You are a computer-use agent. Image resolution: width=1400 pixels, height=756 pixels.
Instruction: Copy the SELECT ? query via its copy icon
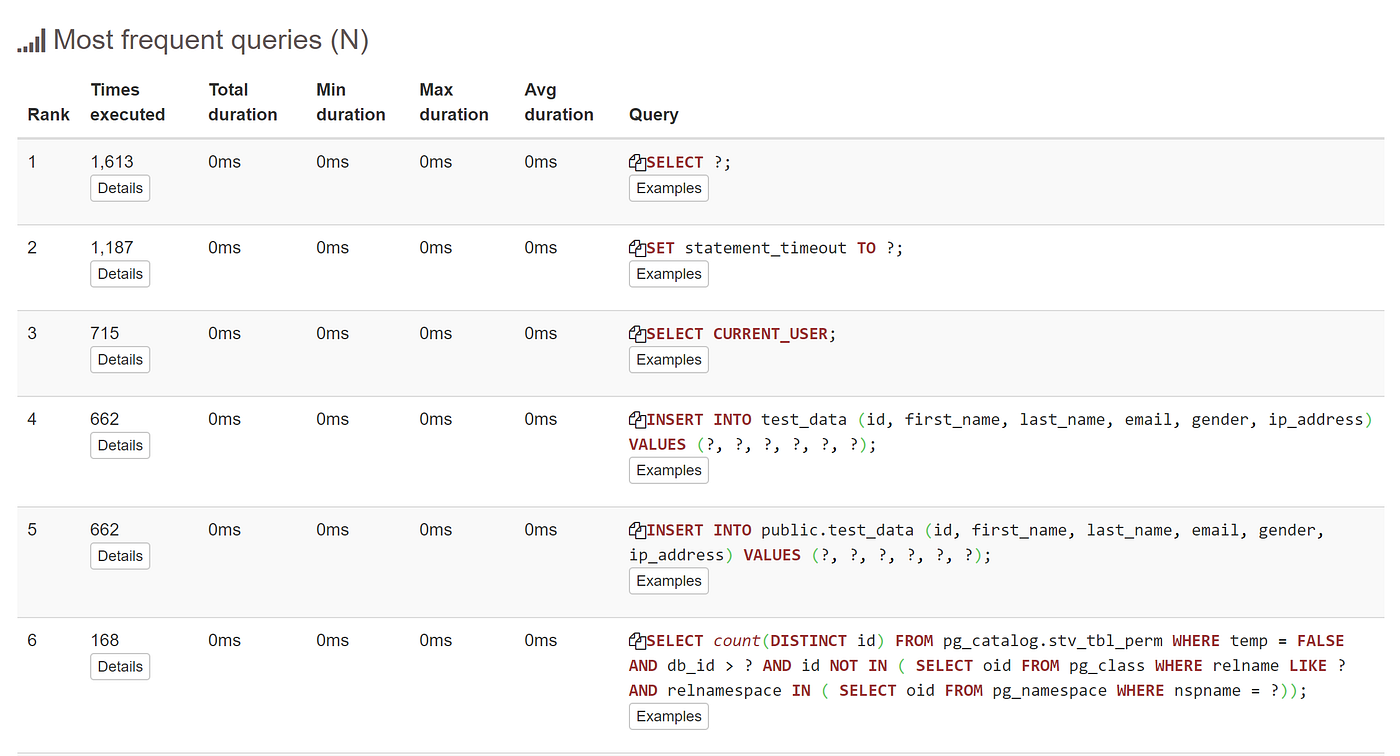click(x=637, y=162)
